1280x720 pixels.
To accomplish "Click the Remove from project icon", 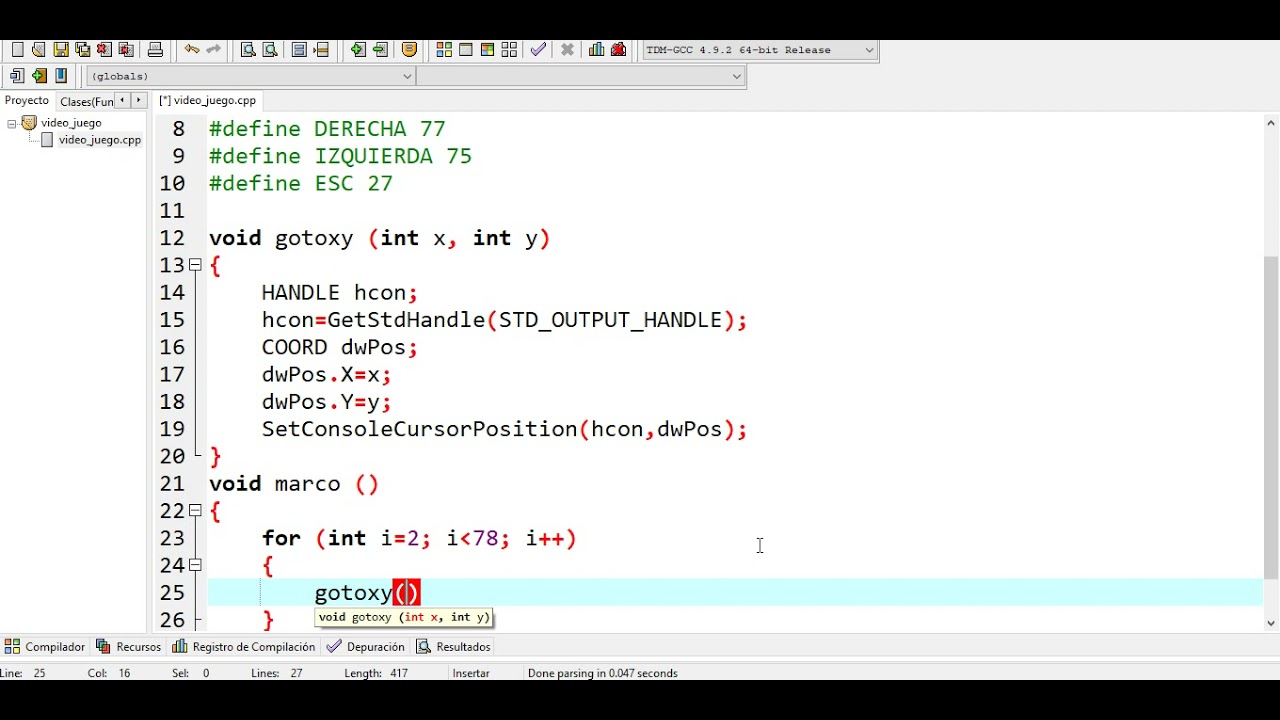I will [380, 50].
